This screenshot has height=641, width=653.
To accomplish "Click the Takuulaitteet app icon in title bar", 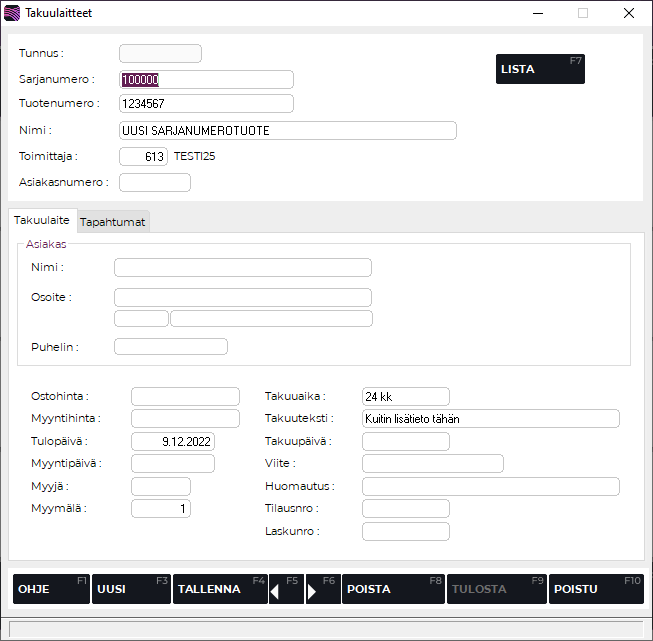I will pyautogui.click(x=12, y=13).
